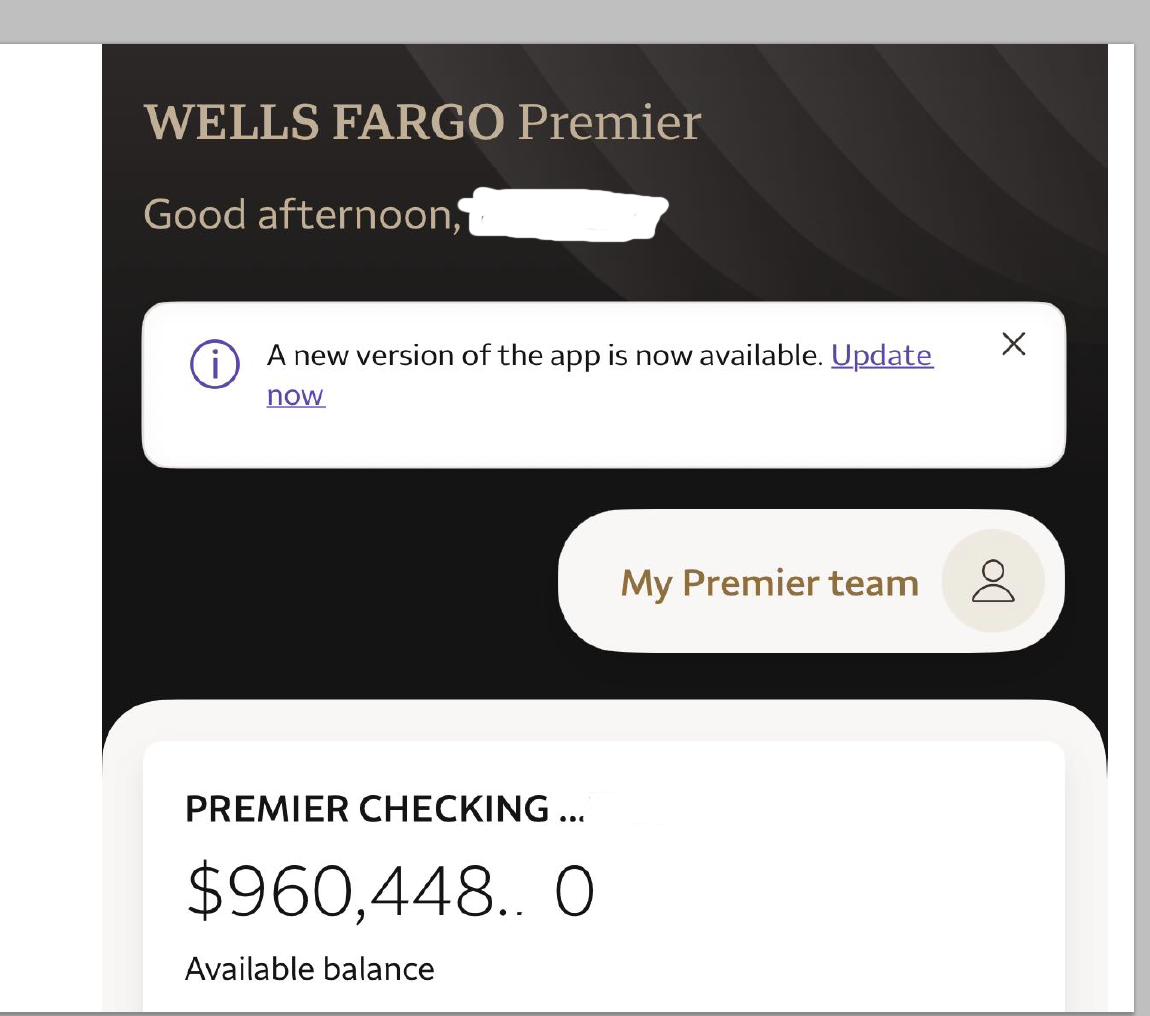Click the dollar sign of the balance

click(x=205, y=893)
